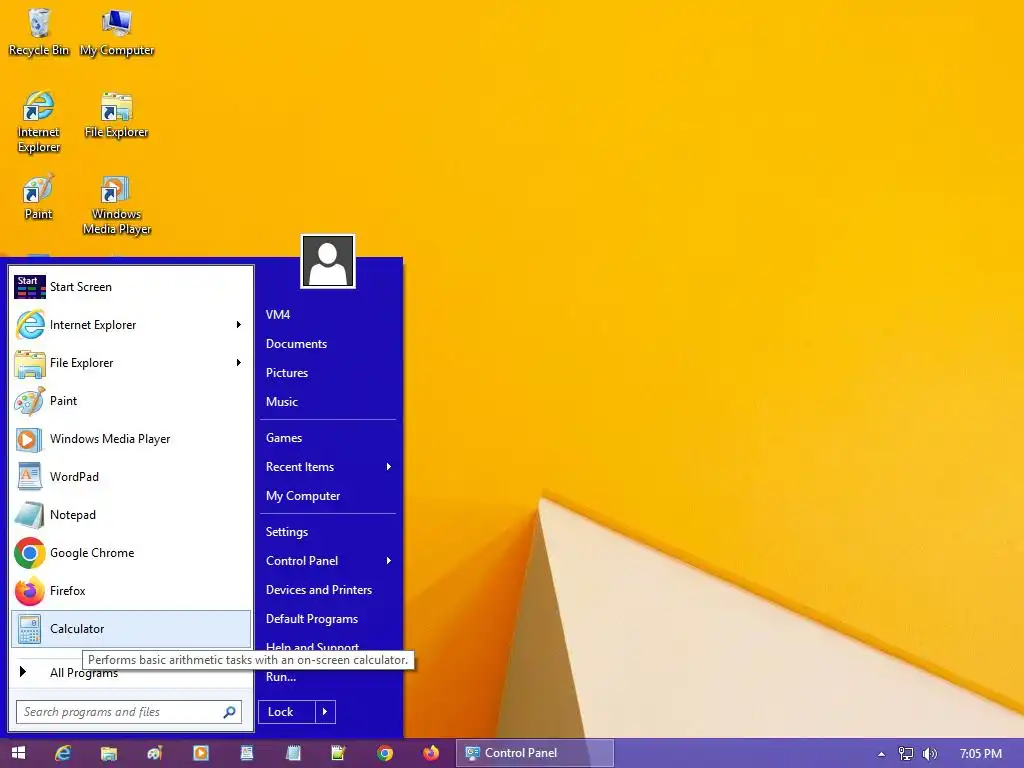
Task: Open Notepad from taskbar
Action: pyautogui.click(x=293, y=753)
